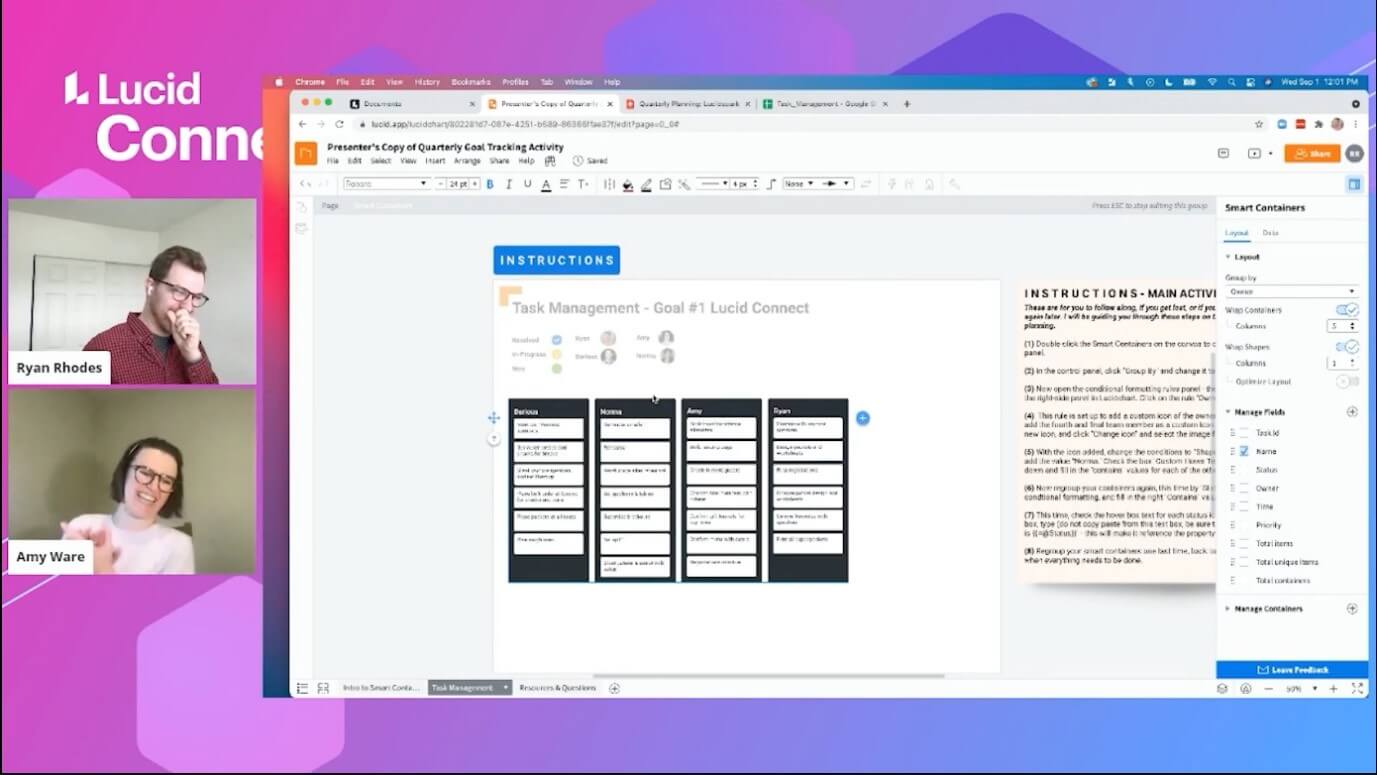Open the Bookmarks menu in macOS menu bar

pos(471,82)
